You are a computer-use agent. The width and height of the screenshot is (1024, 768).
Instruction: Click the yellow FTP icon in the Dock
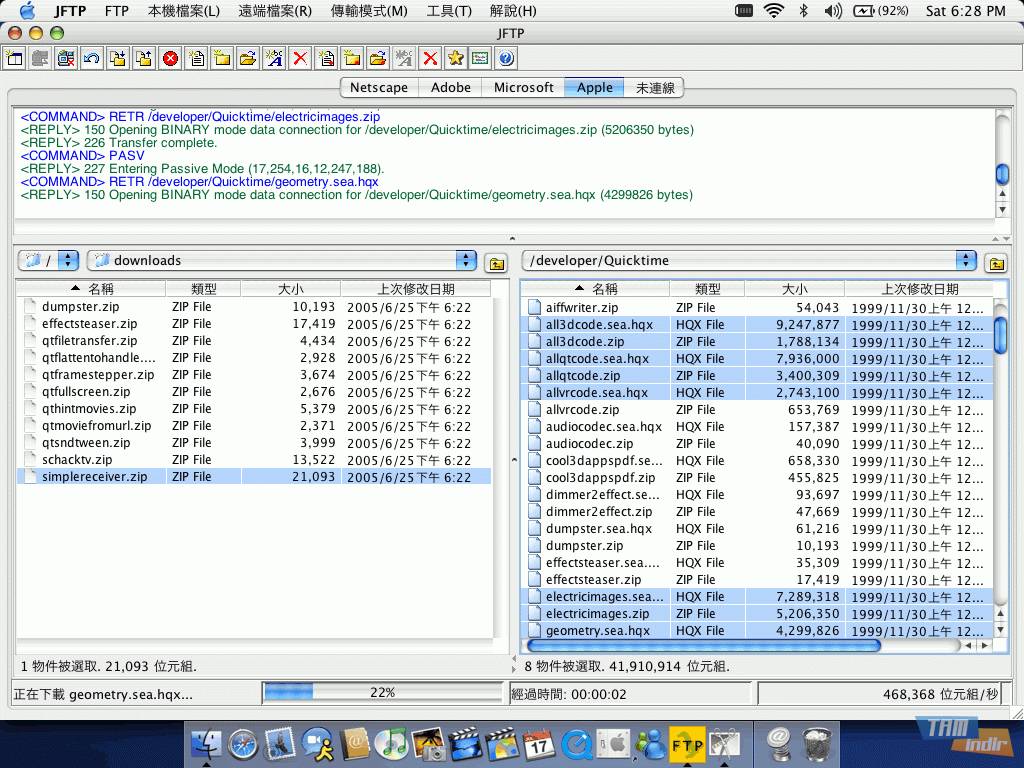pyautogui.click(x=687, y=744)
